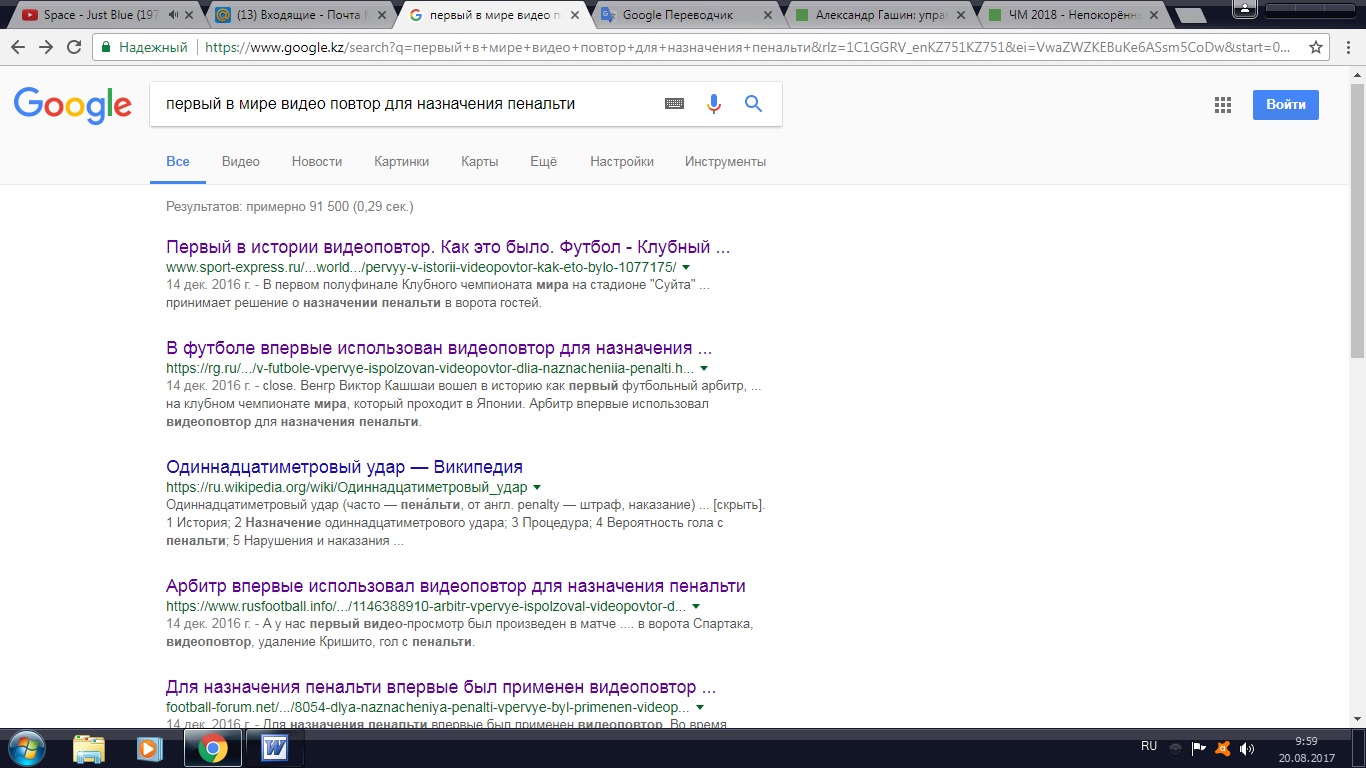Open result Первый в истории видеоповтор
Viewport: 1366px width, 768px height.
pyautogui.click(x=448, y=247)
